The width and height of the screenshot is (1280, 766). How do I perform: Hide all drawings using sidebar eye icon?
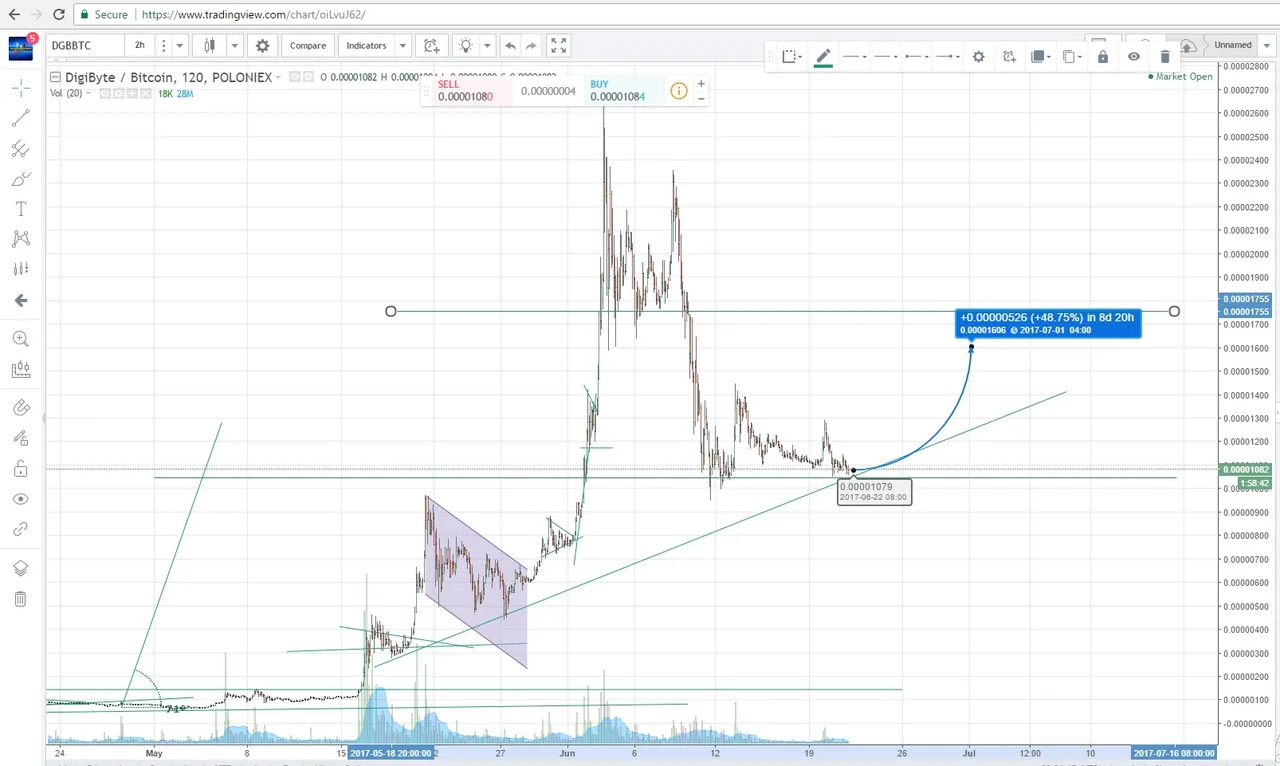(x=20, y=499)
